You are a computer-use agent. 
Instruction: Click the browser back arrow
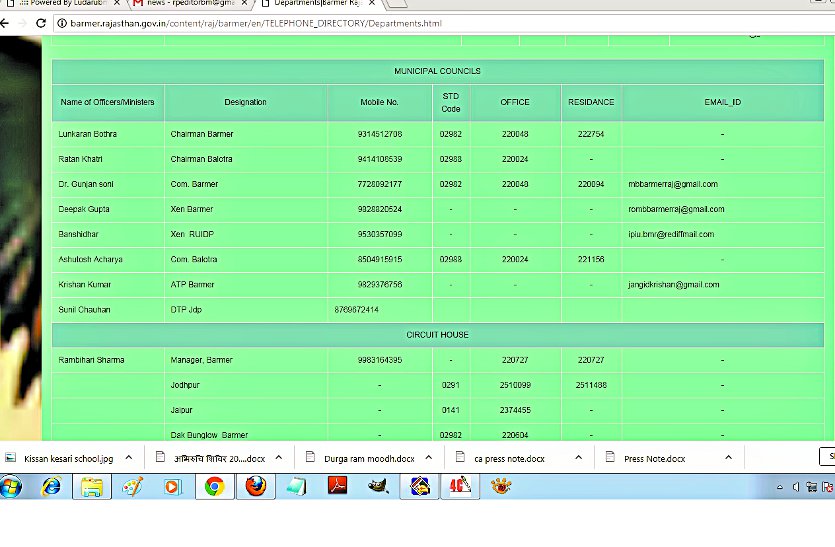pyautogui.click(x=6, y=23)
